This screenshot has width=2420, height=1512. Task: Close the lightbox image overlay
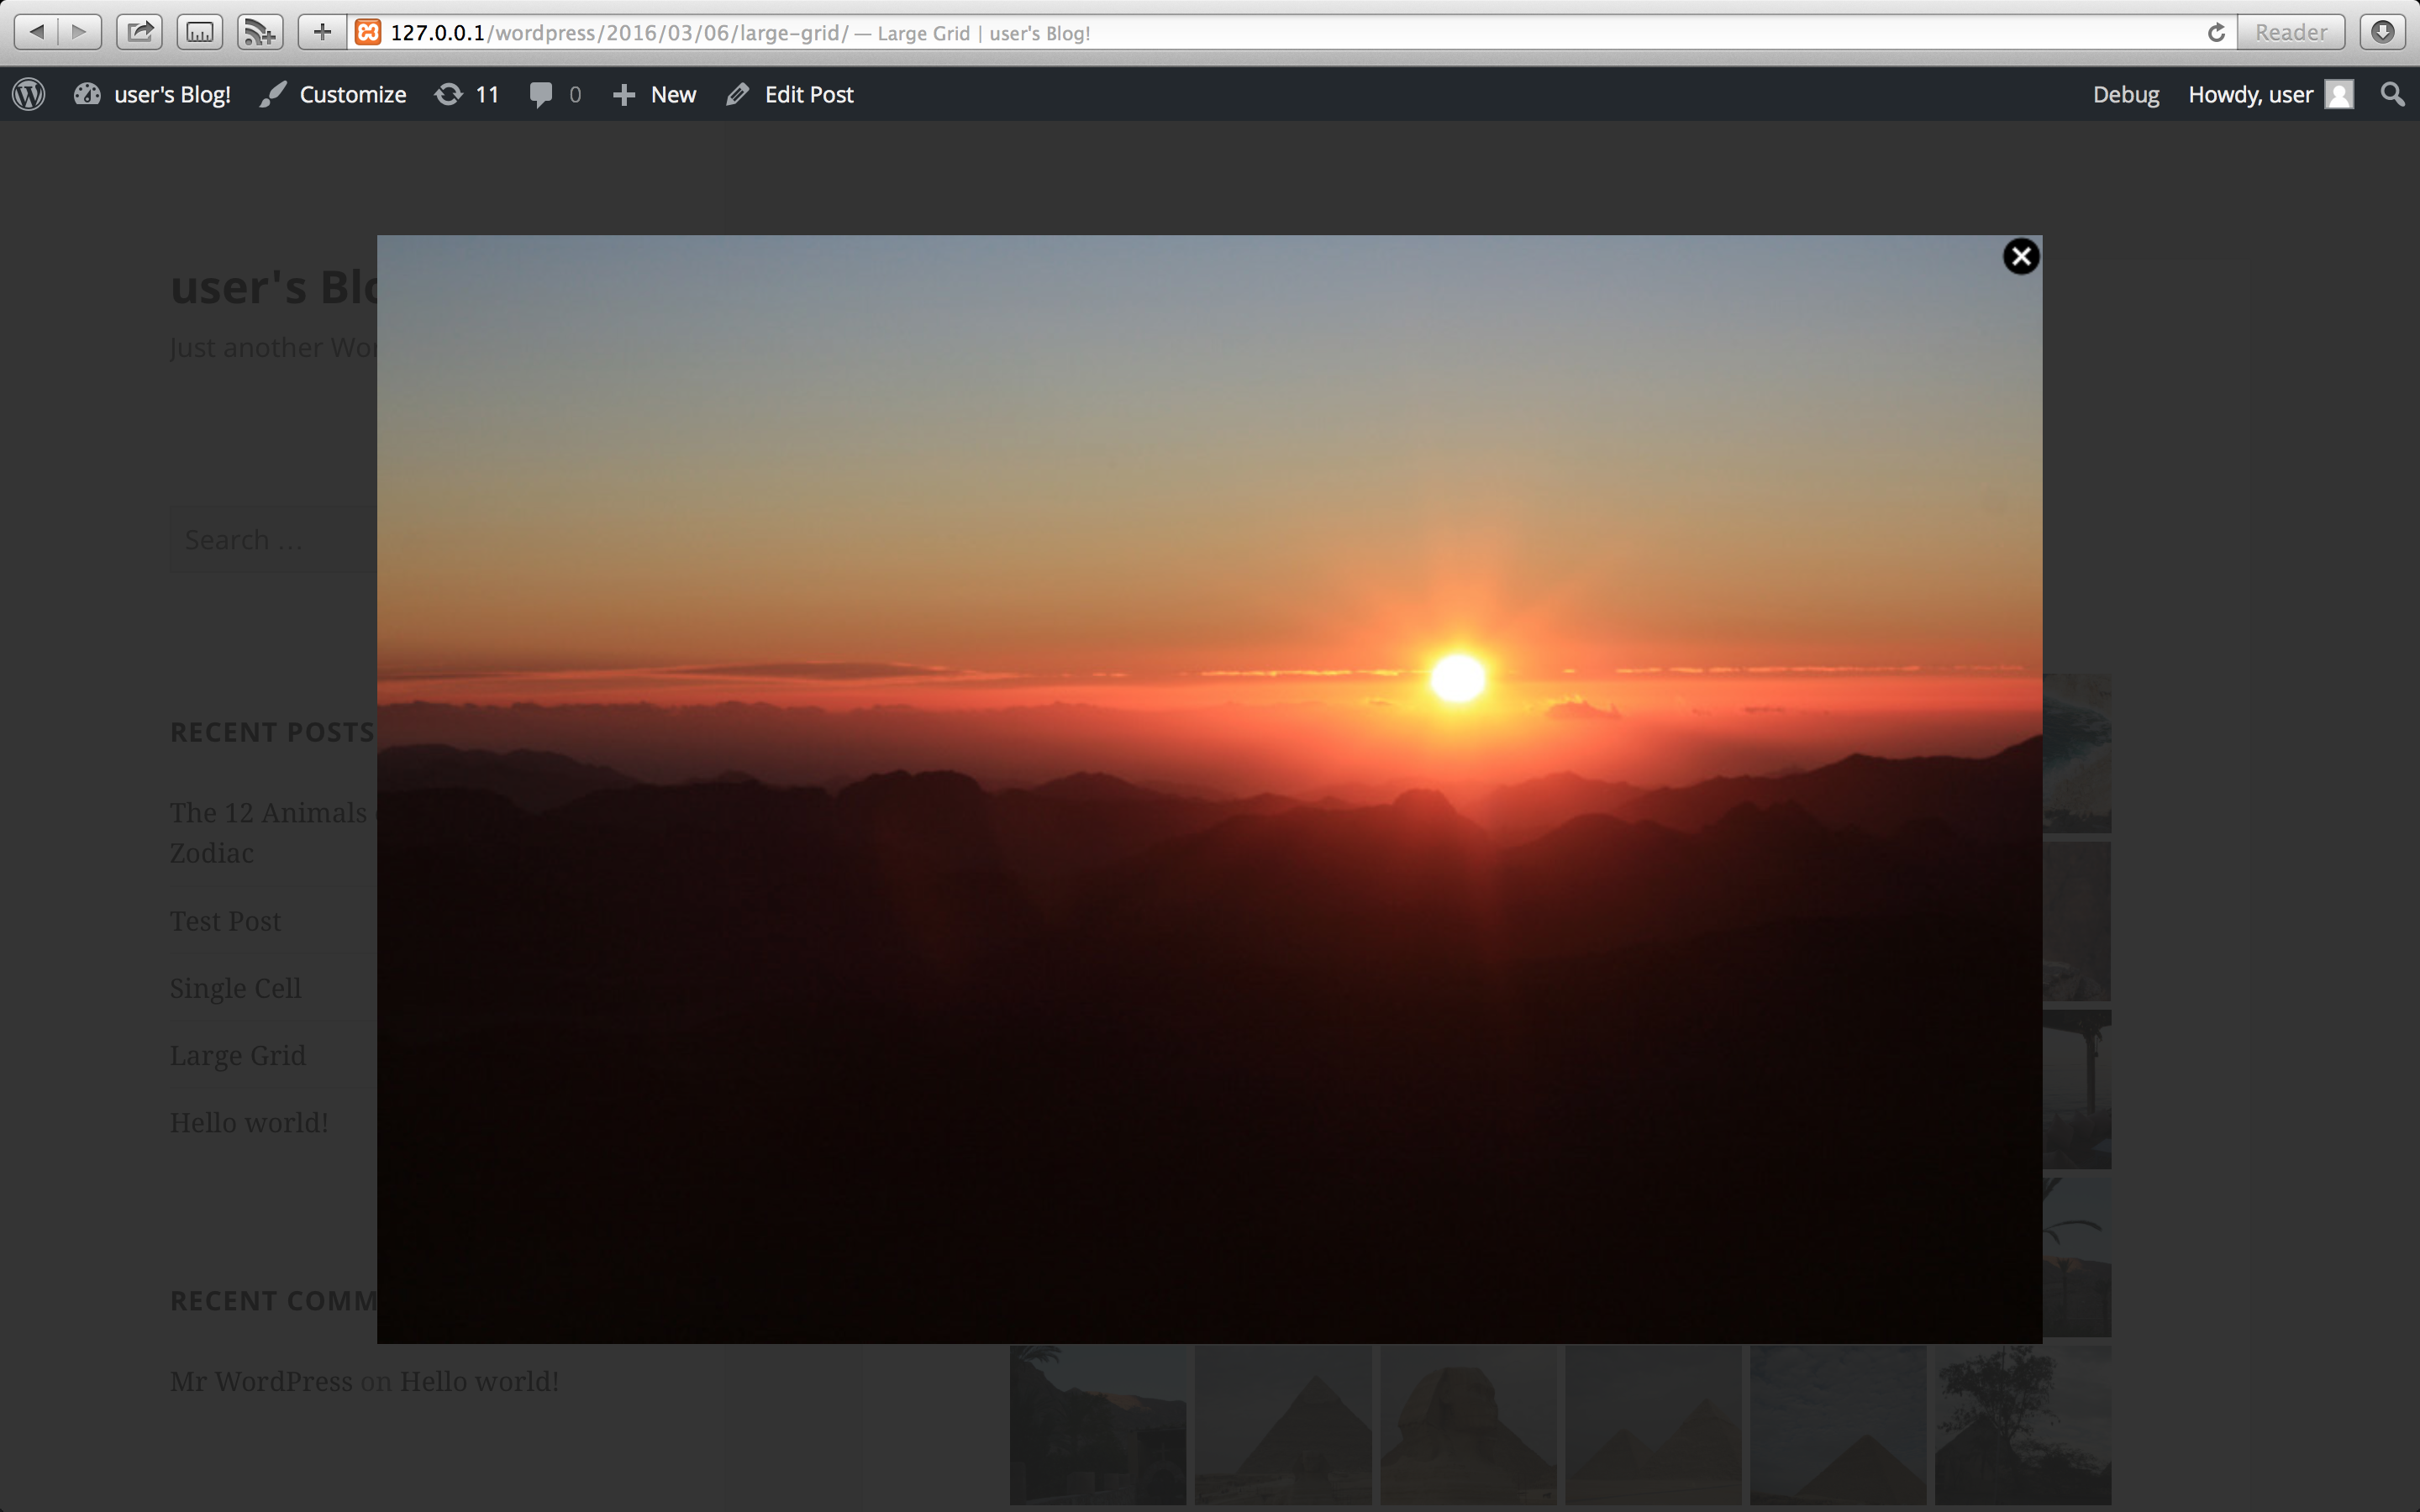(x=2020, y=257)
